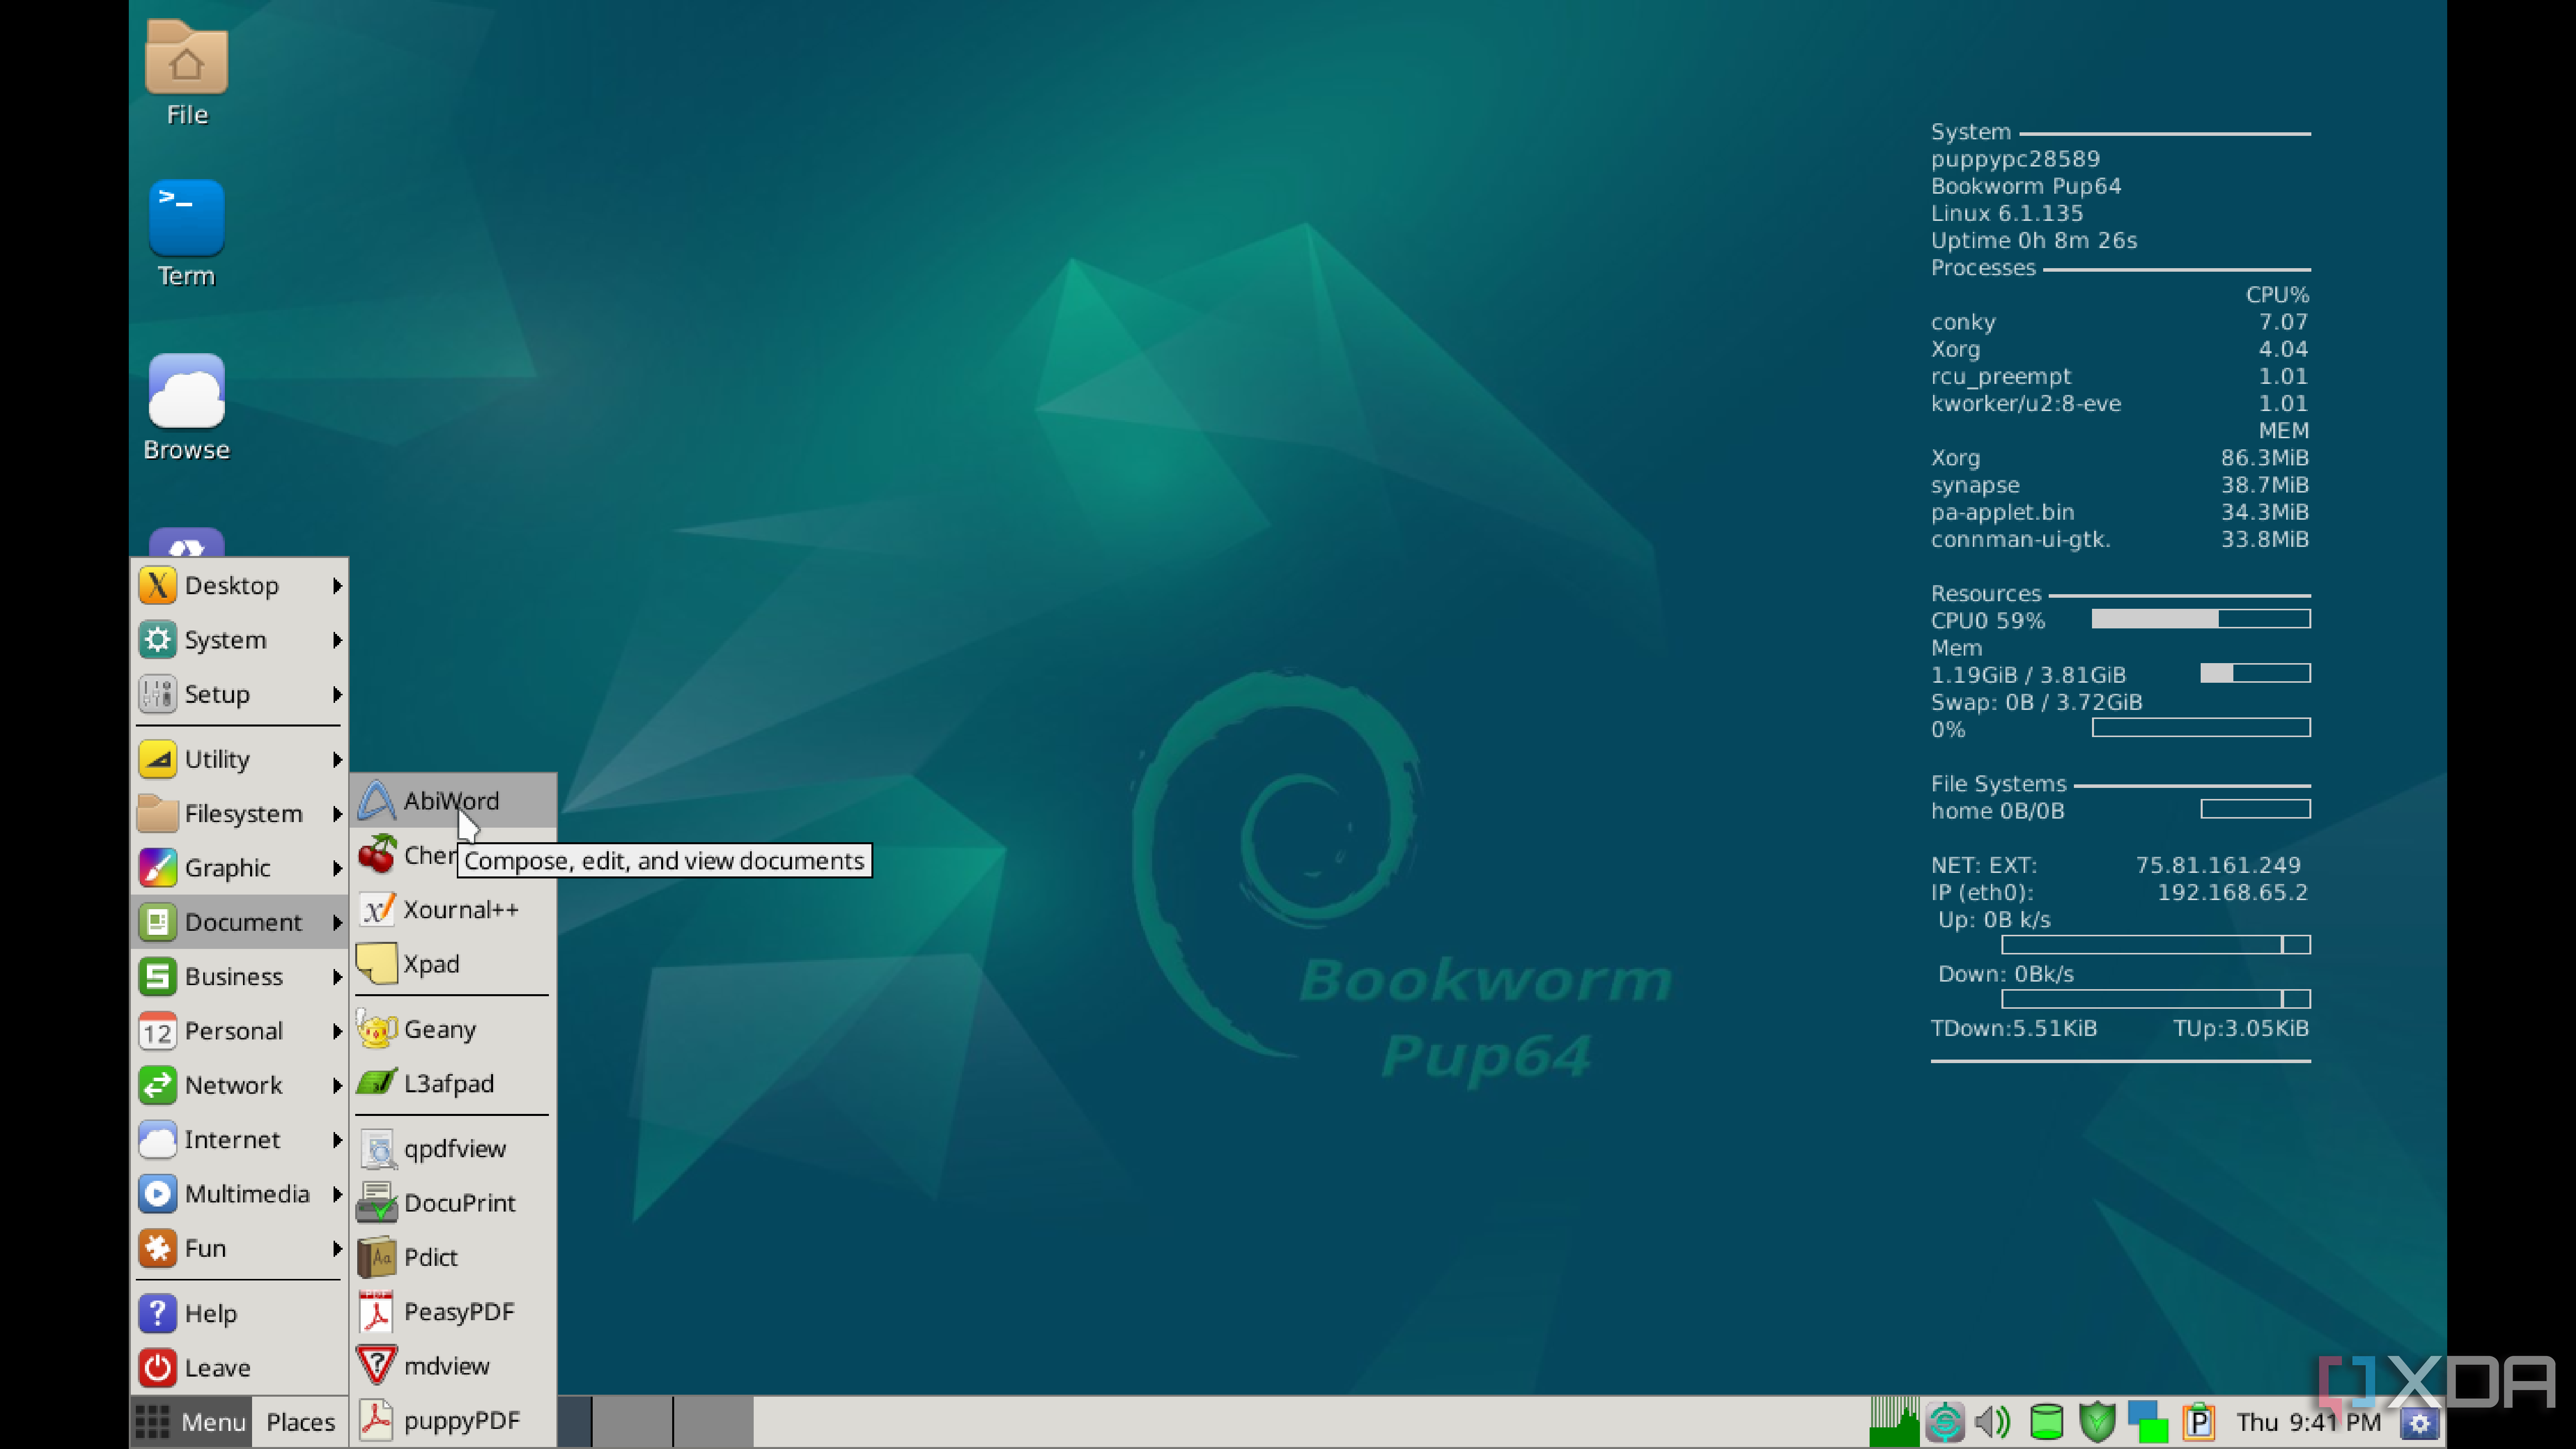
Task: Launch Geany editor from the submenu
Action: tap(453, 1029)
